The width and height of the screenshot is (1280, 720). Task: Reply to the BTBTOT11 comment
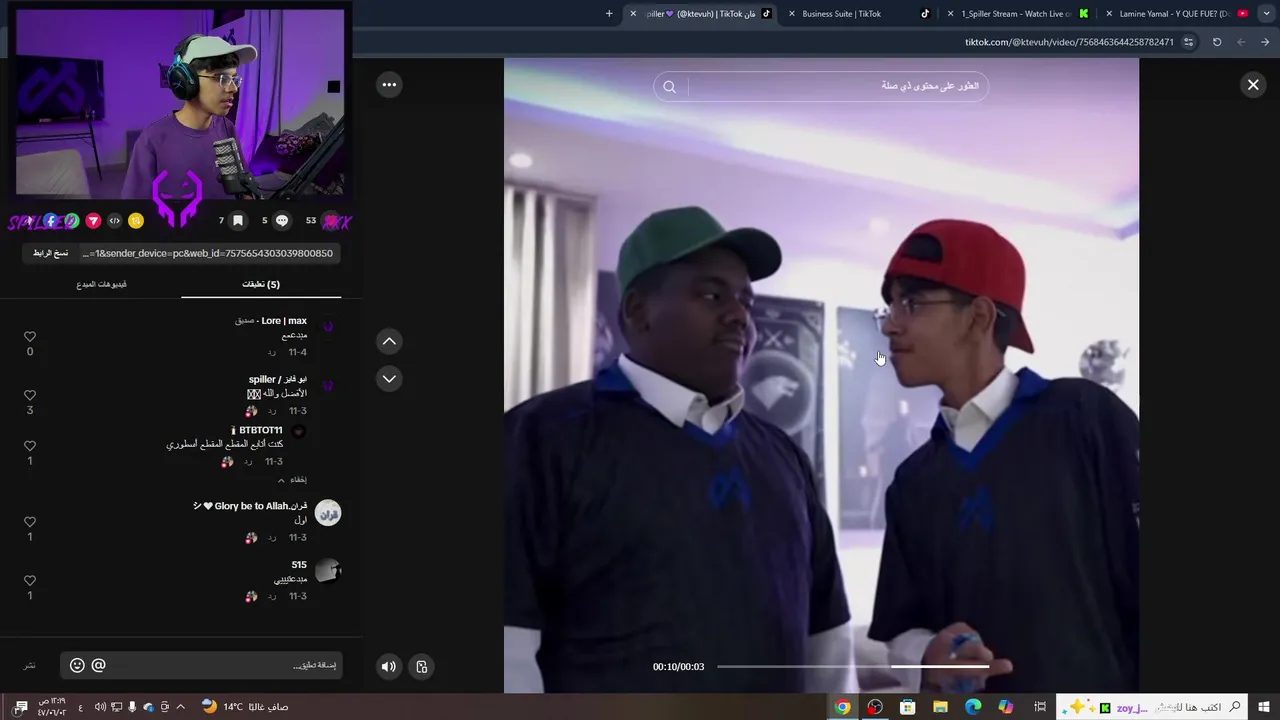(x=247, y=462)
